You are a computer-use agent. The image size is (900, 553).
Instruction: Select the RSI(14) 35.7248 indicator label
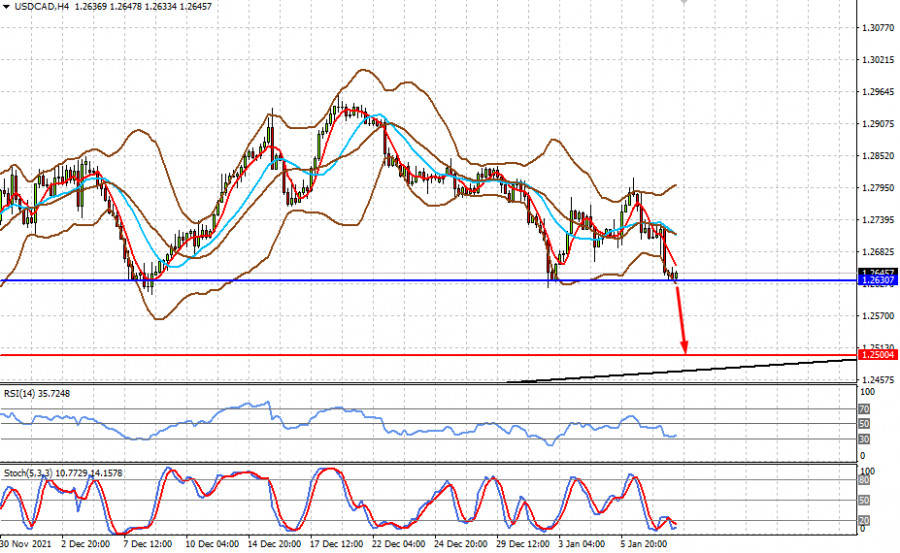click(x=37, y=393)
